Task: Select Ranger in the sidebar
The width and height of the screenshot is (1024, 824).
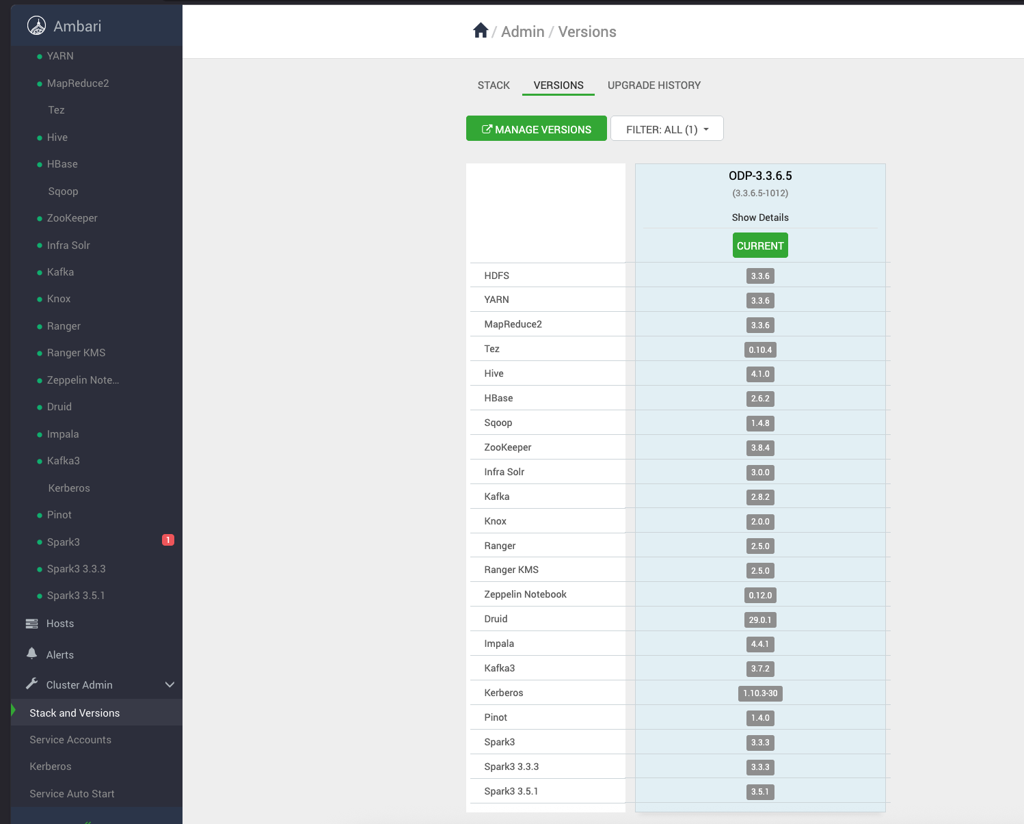Action: [63, 326]
